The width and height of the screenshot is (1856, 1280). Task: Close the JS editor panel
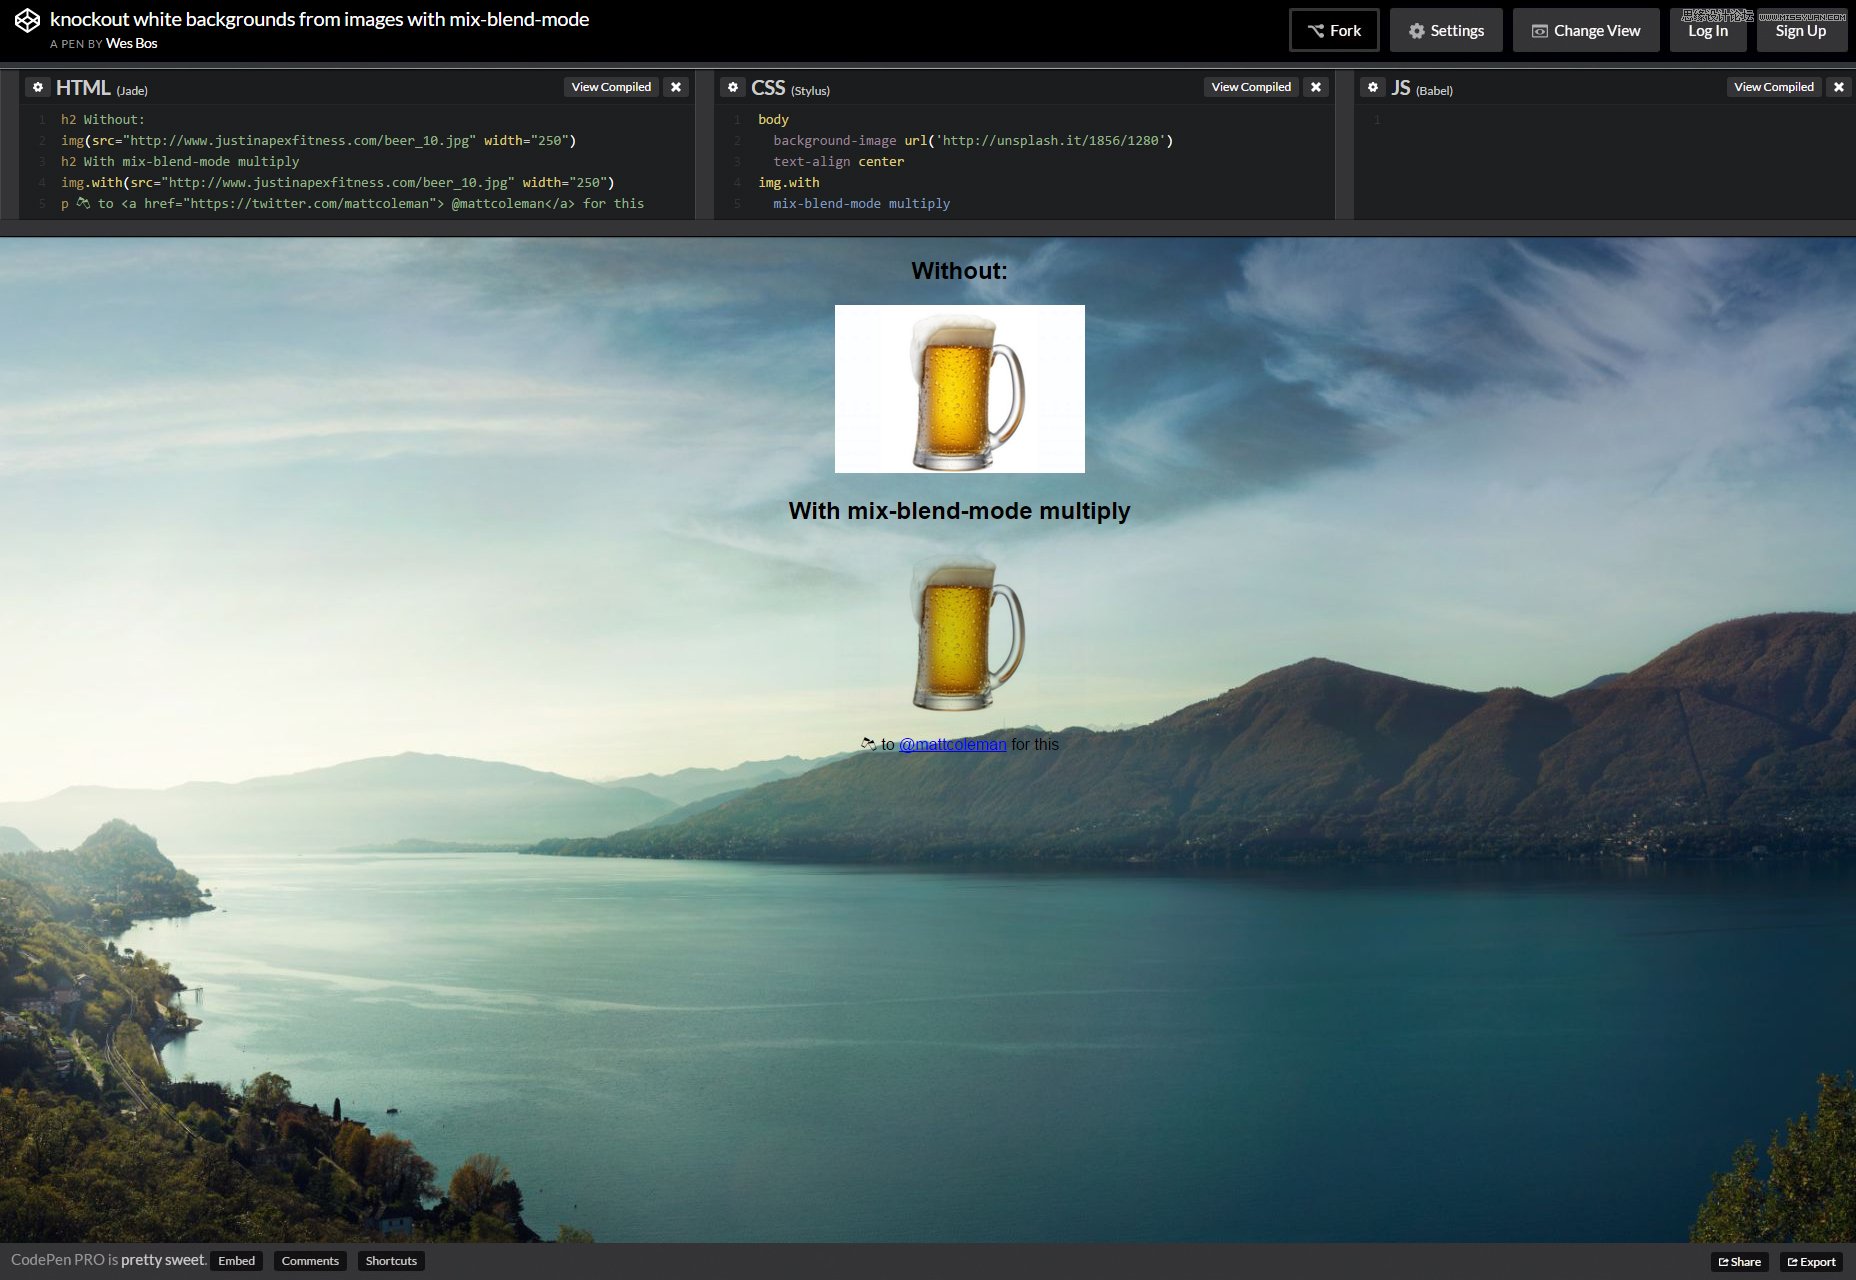1839,87
